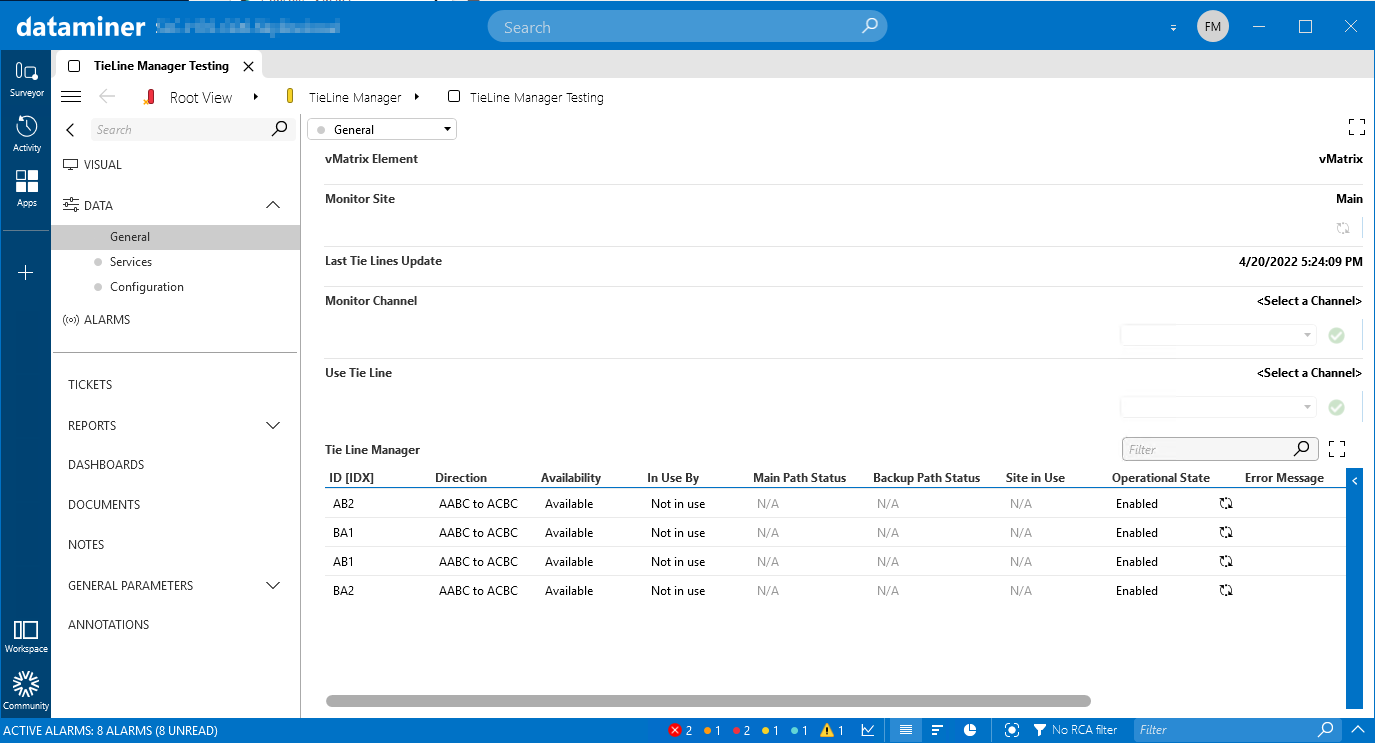This screenshot has width=1375, height=743.
Task: Open the blue side panel arrow at table right
Action: 1354,481
